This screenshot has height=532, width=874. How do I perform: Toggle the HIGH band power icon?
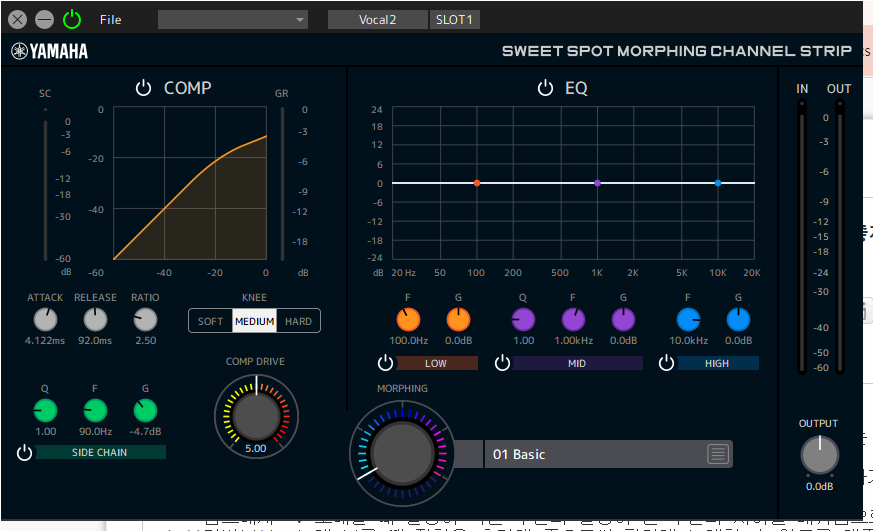tap(666, 363)
